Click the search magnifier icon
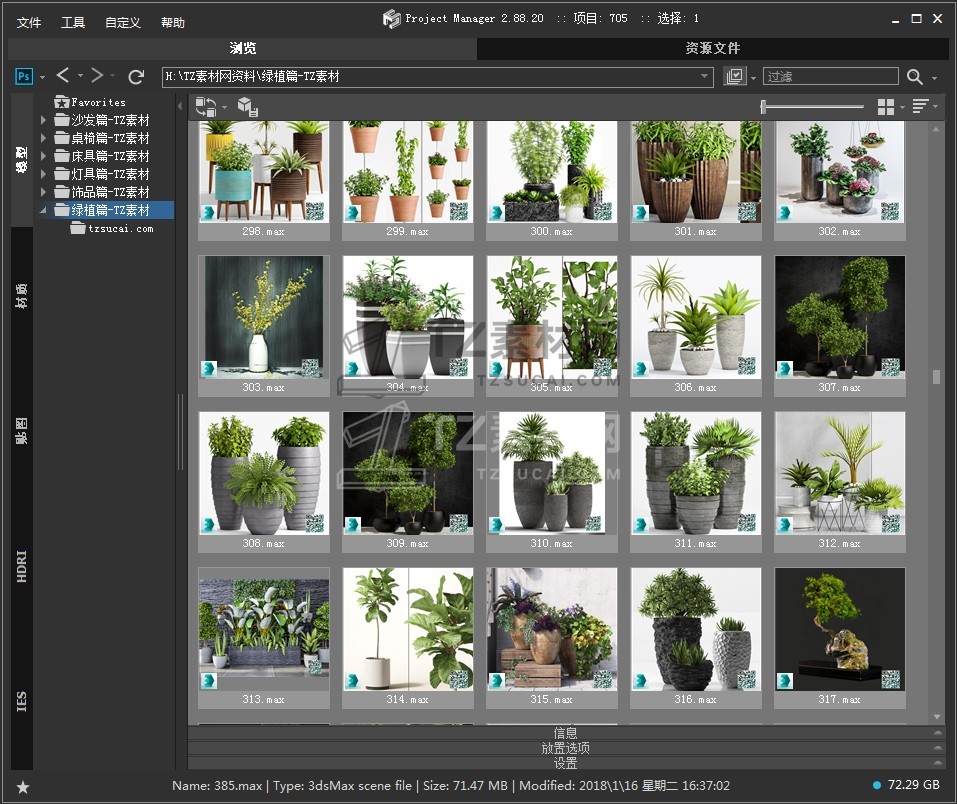Viewport: 957px width, 804px height. 914,77
